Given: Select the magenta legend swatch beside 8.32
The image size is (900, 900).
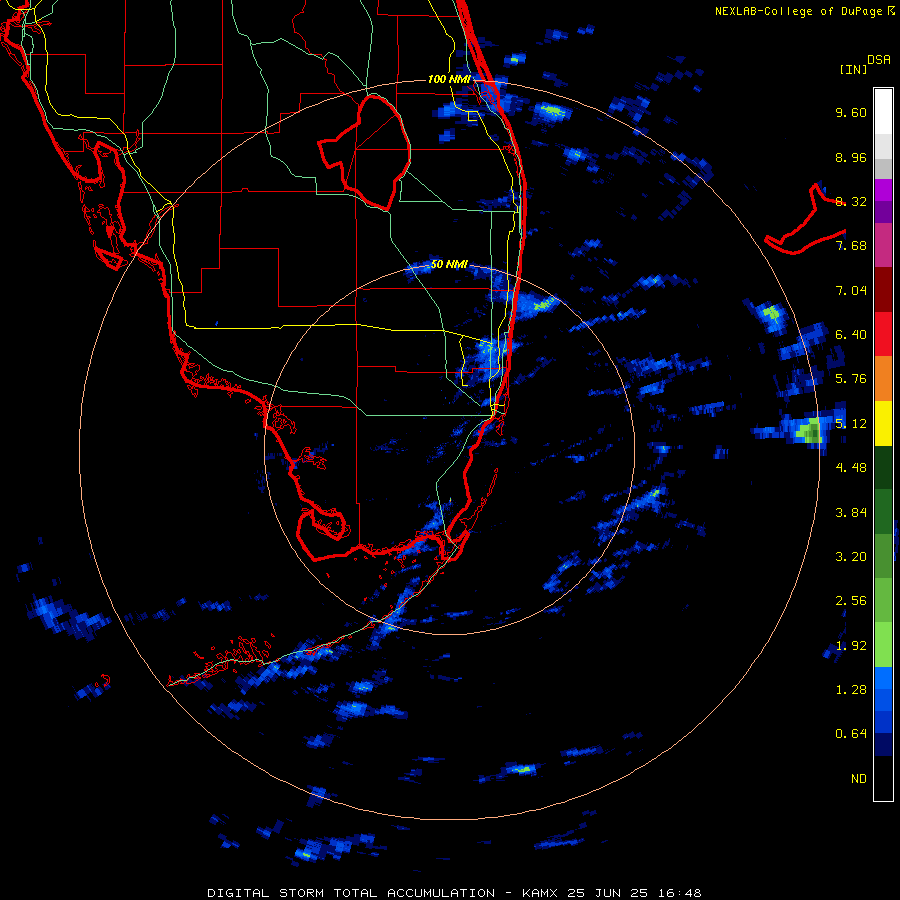Looking at the screenshot, I should click(883, 190).
